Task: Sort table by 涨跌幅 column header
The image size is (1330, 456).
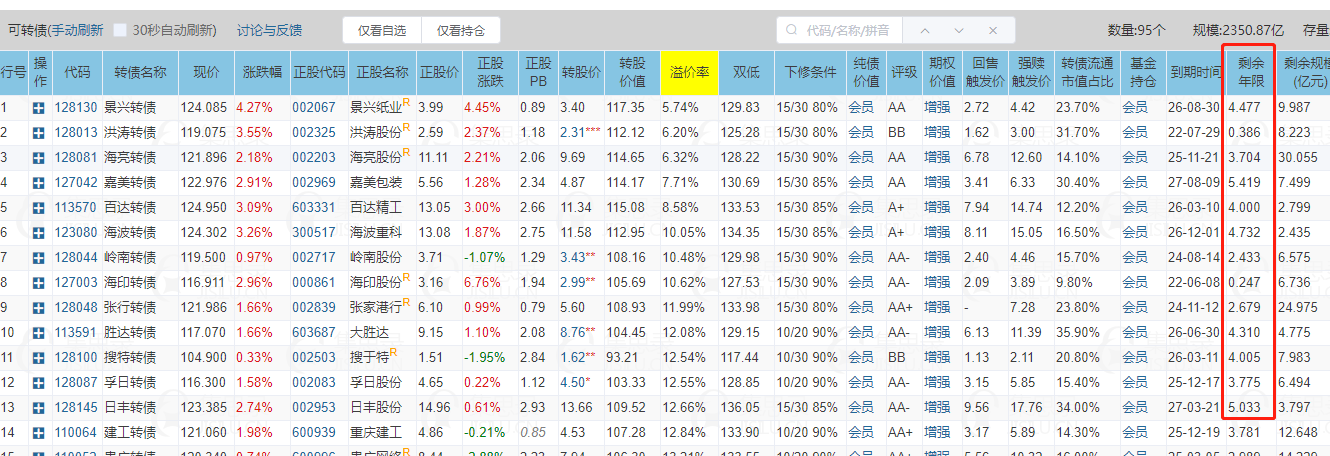Action: pyautogui.click(x=261, y=72)
